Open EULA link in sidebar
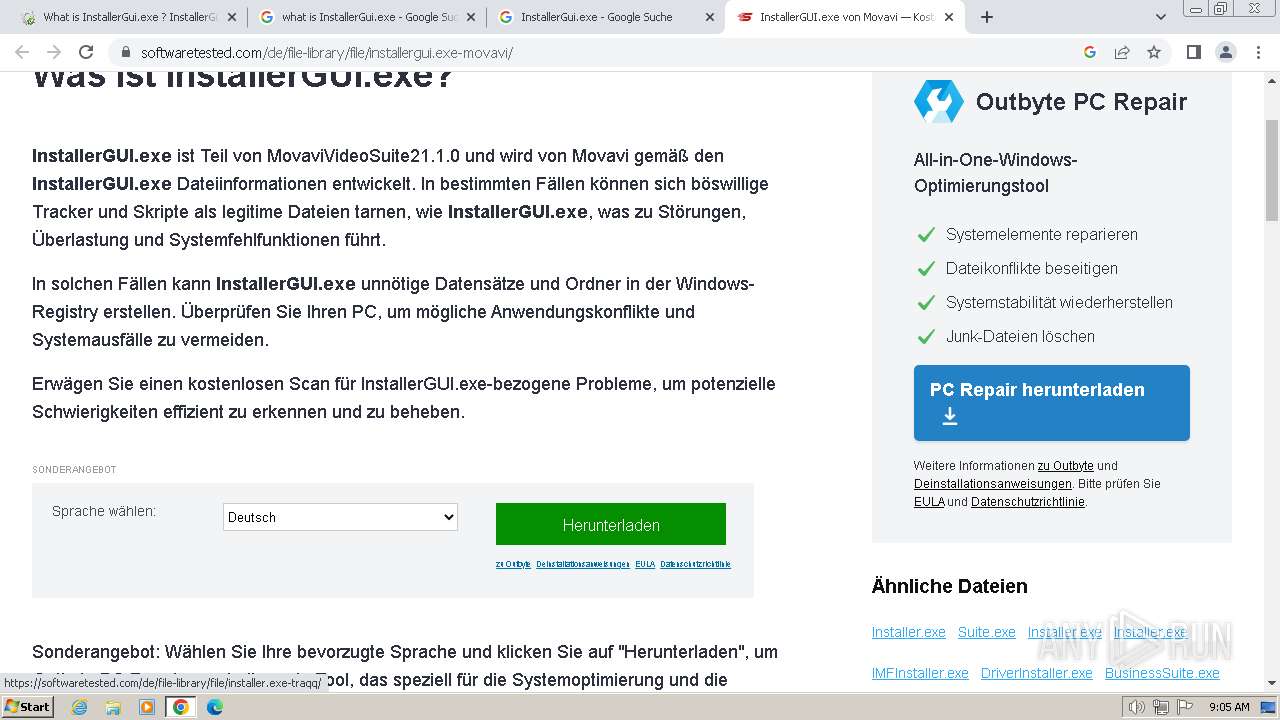 pyautogui.click(x=929, y=502)
